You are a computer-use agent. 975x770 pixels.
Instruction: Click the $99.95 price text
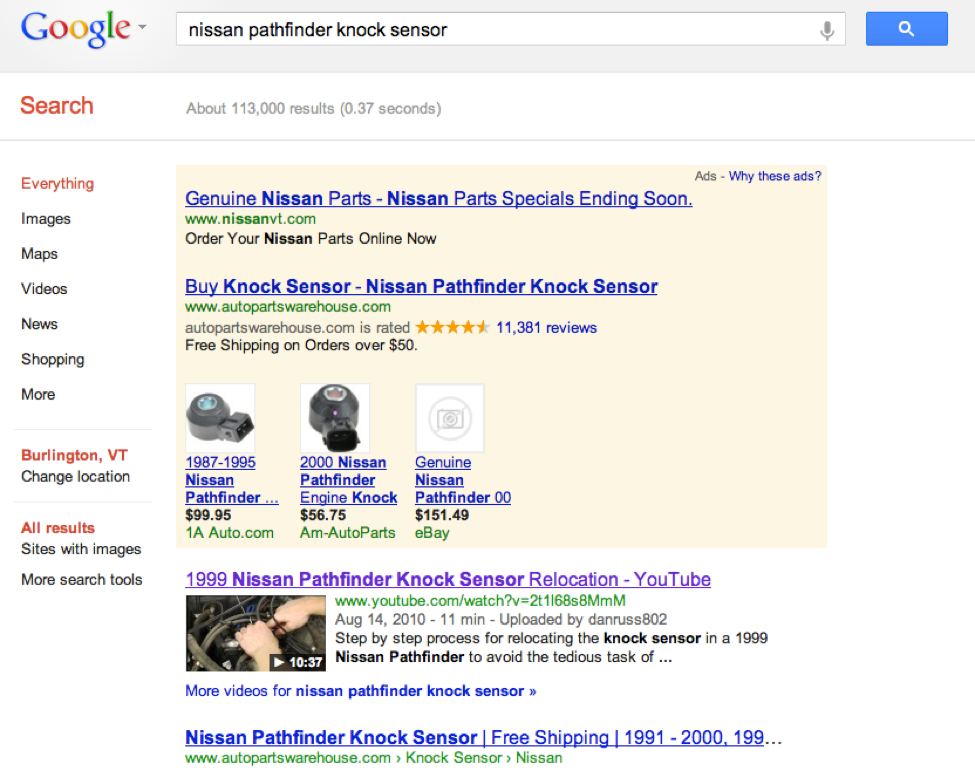pos(208,515)
